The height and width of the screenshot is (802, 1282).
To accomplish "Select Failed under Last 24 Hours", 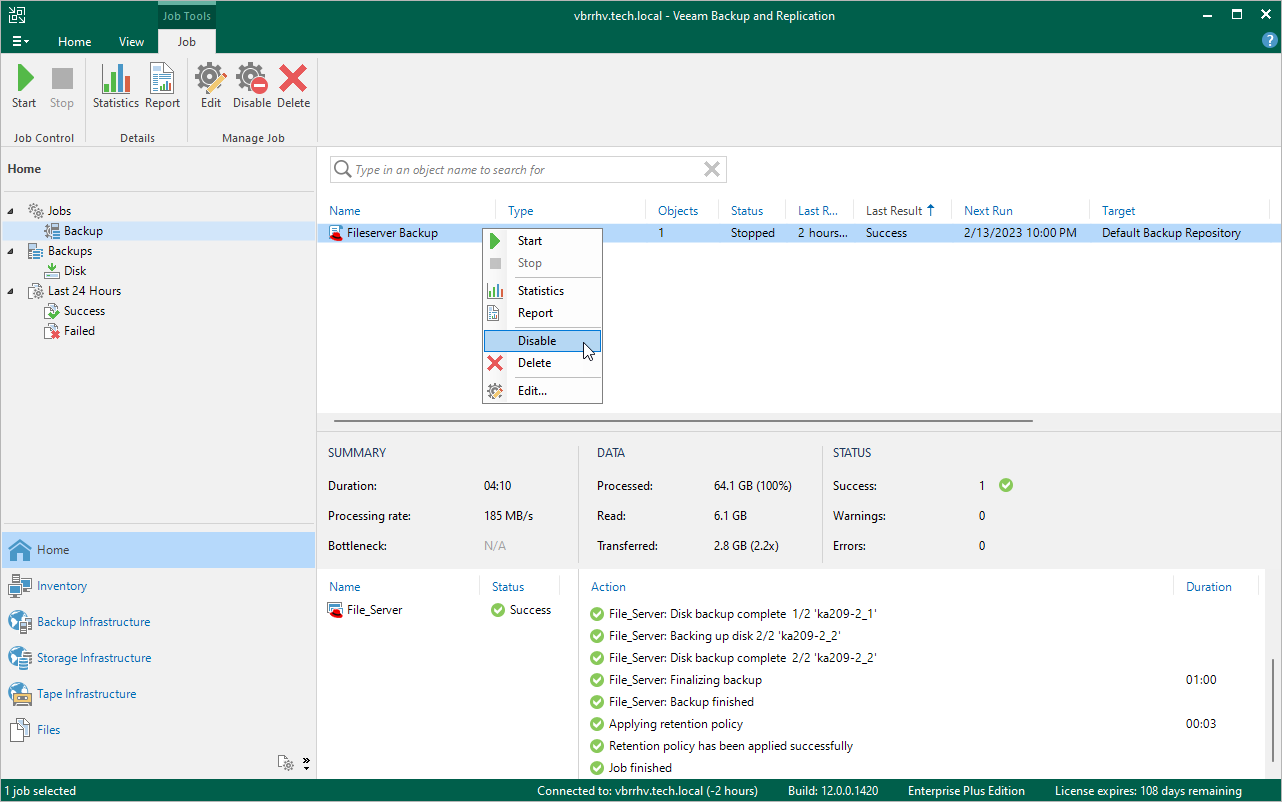I will tap(79, 331).
